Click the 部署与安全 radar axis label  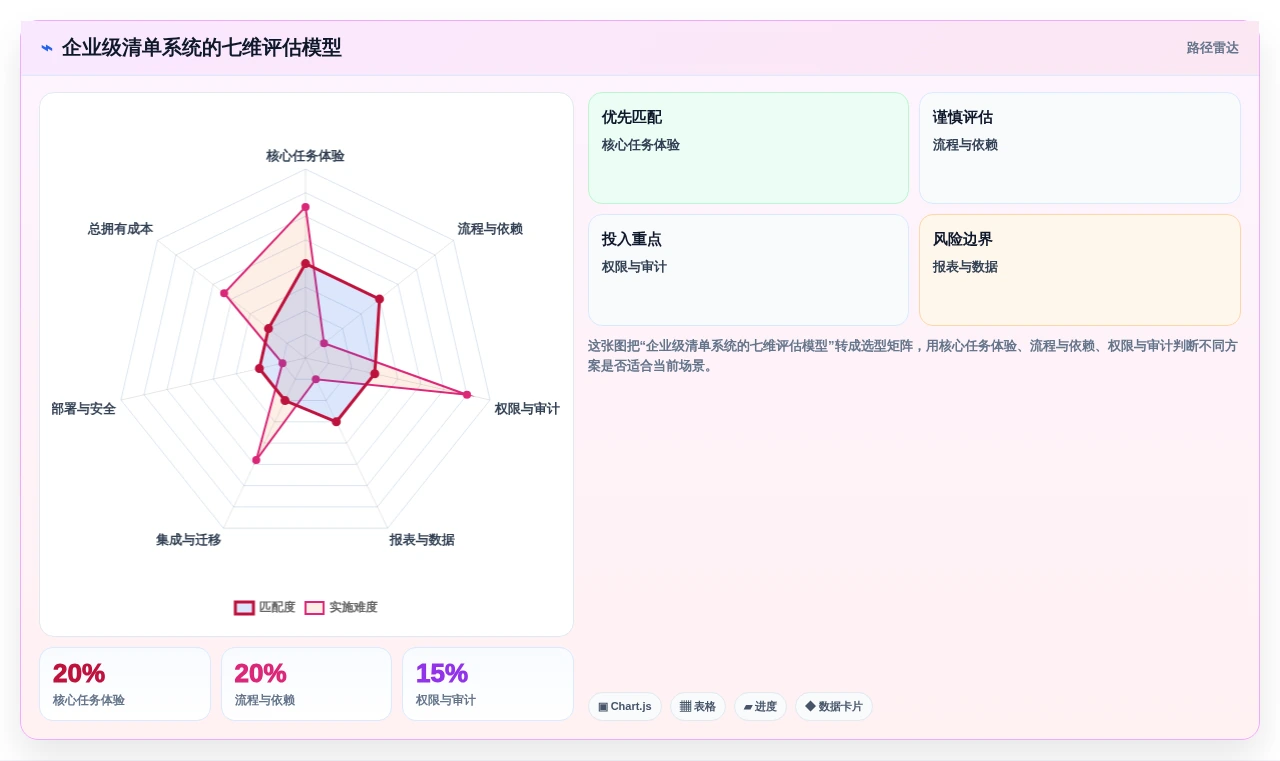click(x=84, y=409)
